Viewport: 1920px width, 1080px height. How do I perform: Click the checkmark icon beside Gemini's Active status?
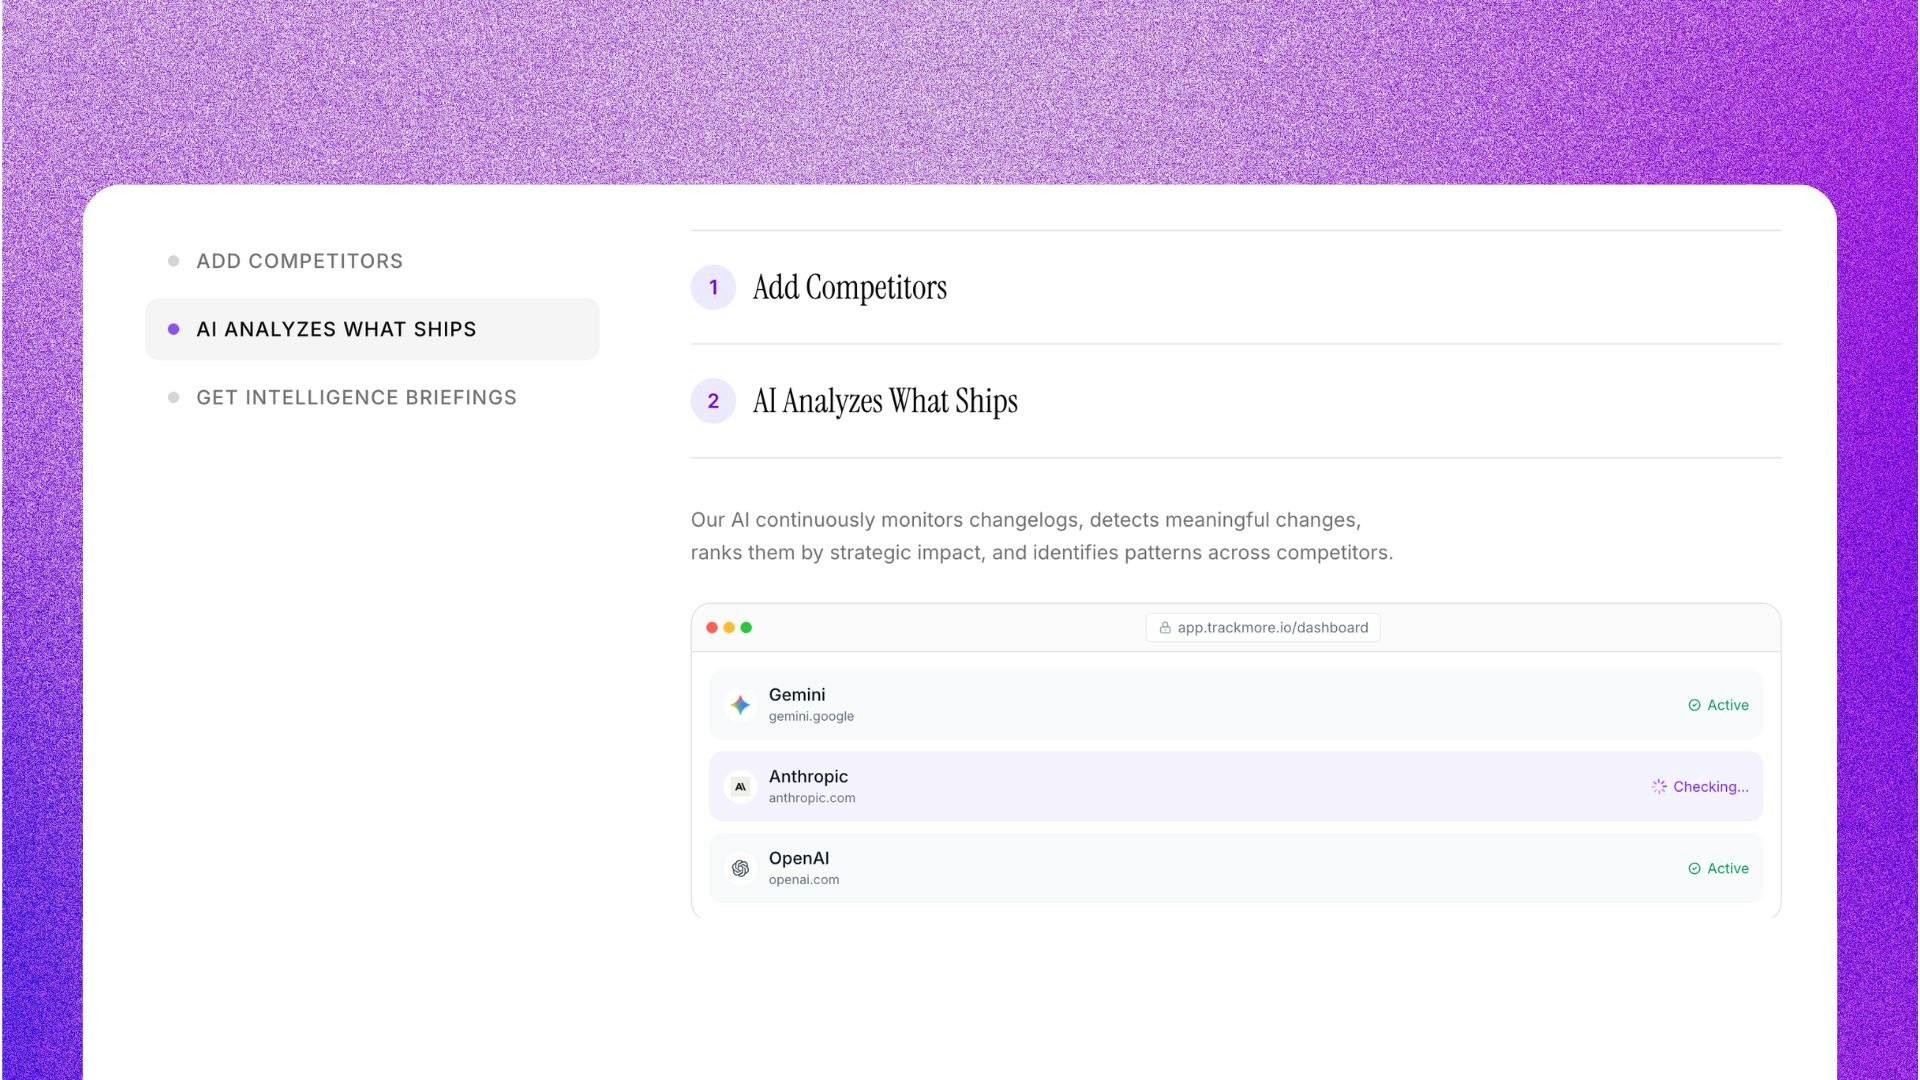[x=1693, y=705]
